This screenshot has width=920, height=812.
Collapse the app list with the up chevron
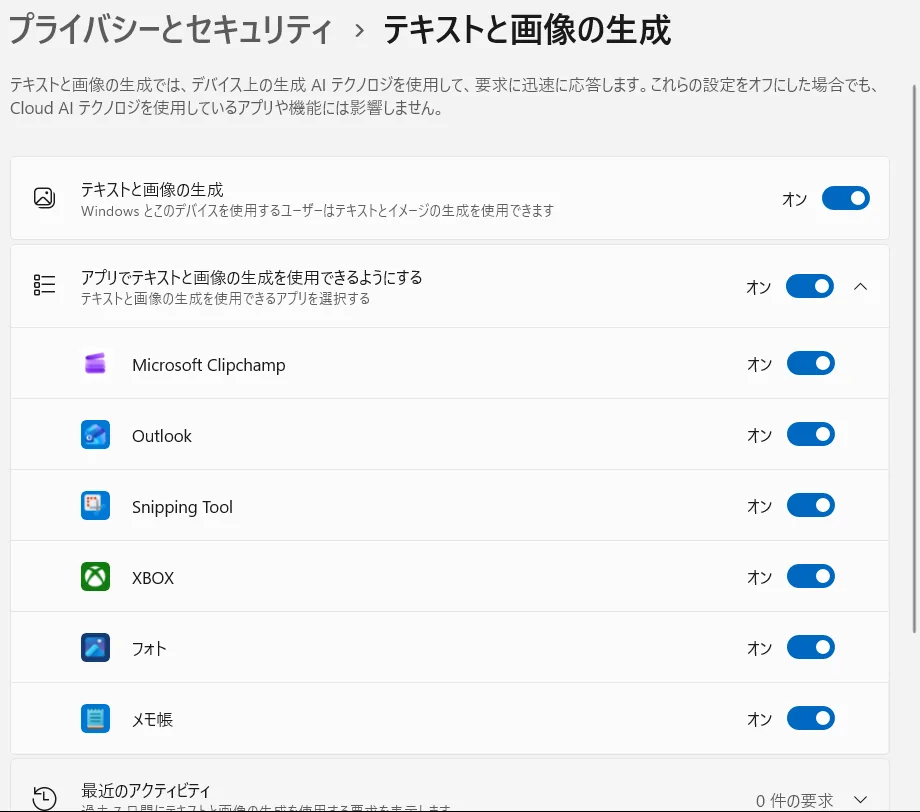coord(860,286)
